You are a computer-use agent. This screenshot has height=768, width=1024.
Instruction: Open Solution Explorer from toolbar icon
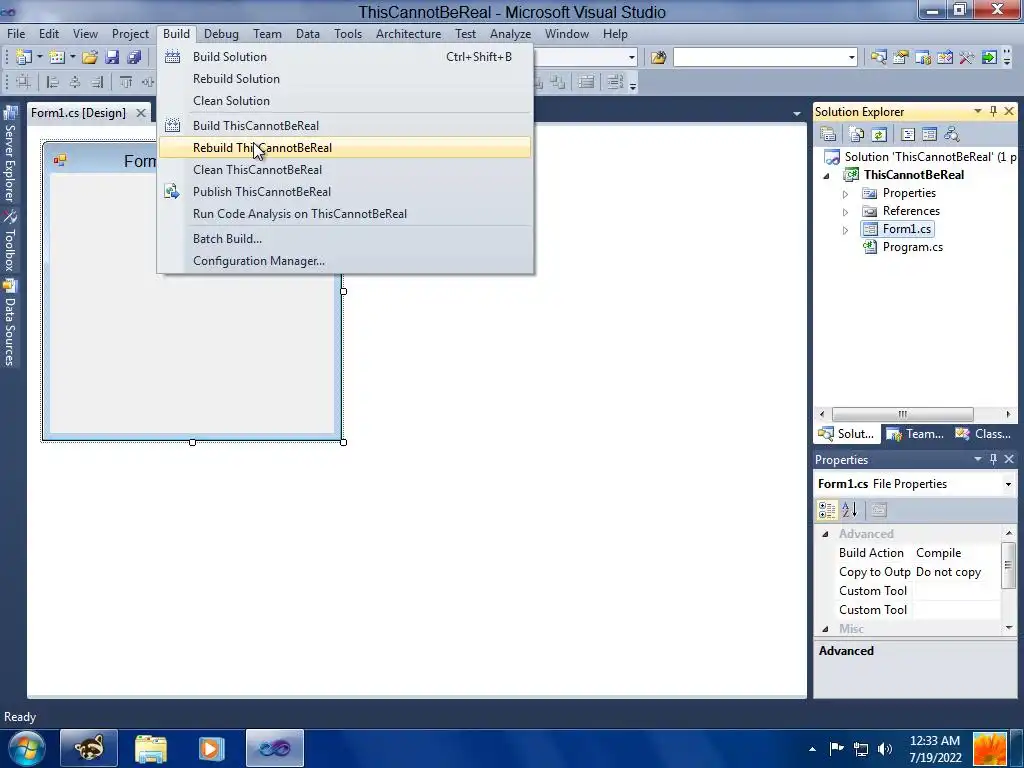pos(878,57)
